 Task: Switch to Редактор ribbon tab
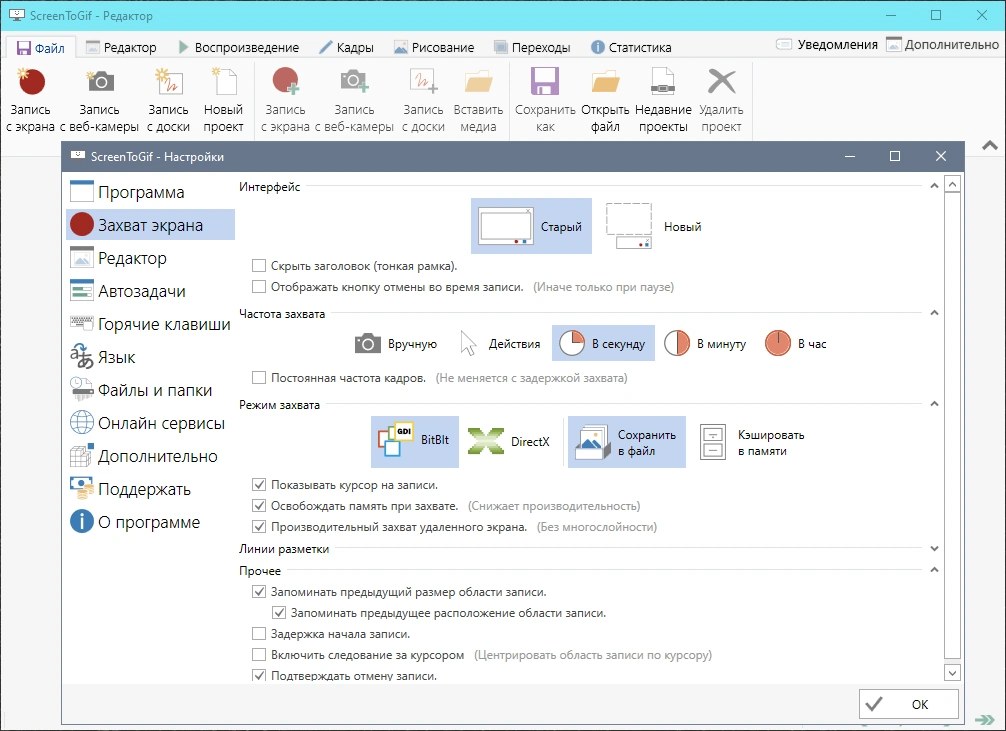(x=121, y=47)
